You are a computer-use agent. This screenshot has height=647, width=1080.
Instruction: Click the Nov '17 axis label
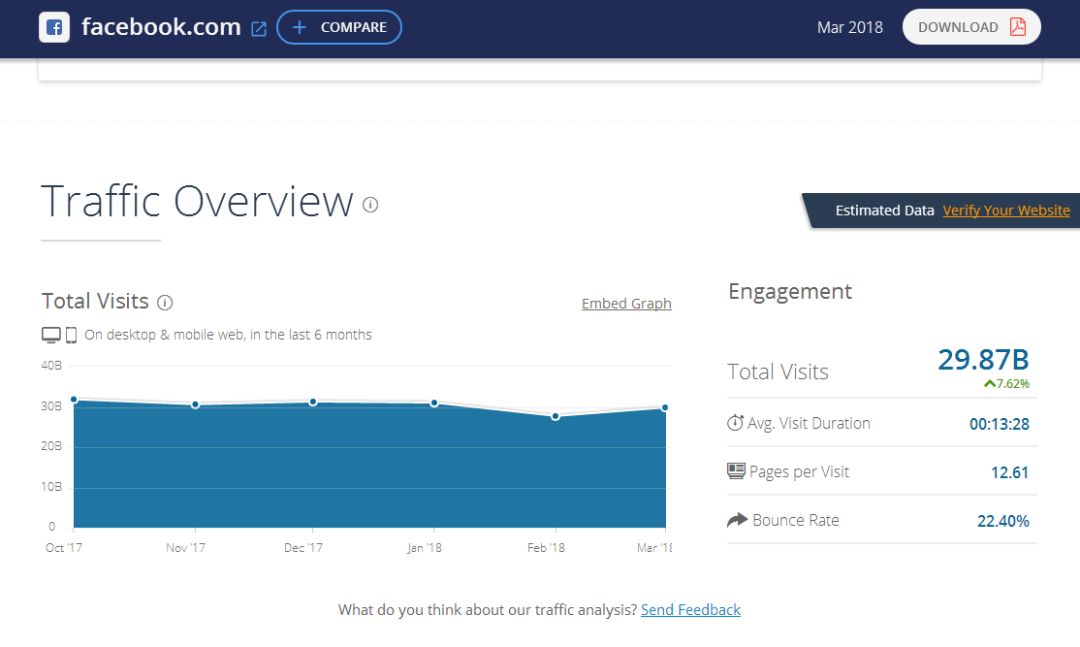(x=185, y=548)
